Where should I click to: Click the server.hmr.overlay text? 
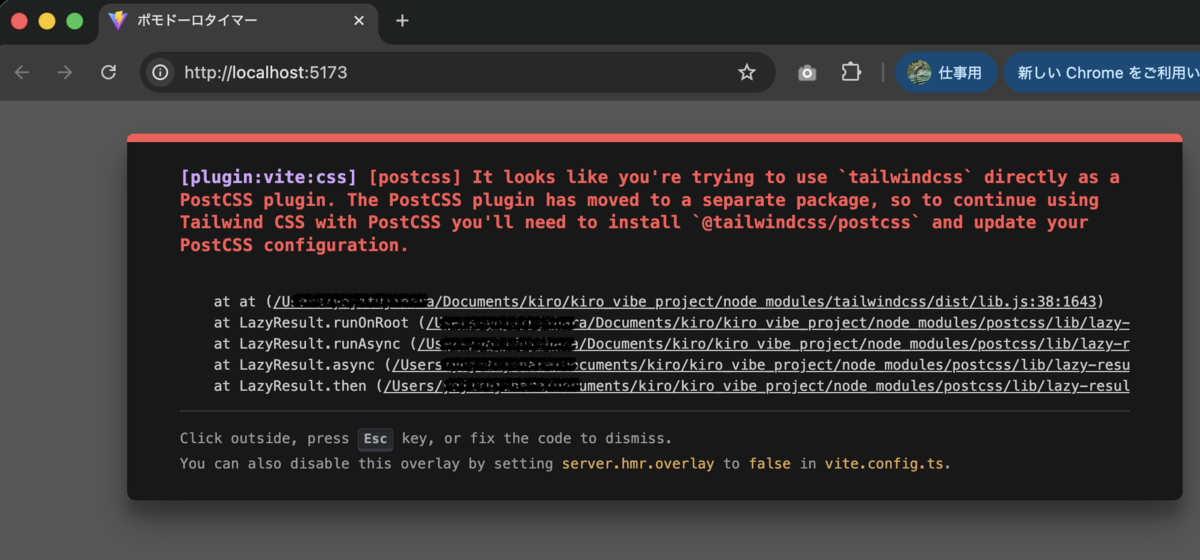(x=638, y=464)
